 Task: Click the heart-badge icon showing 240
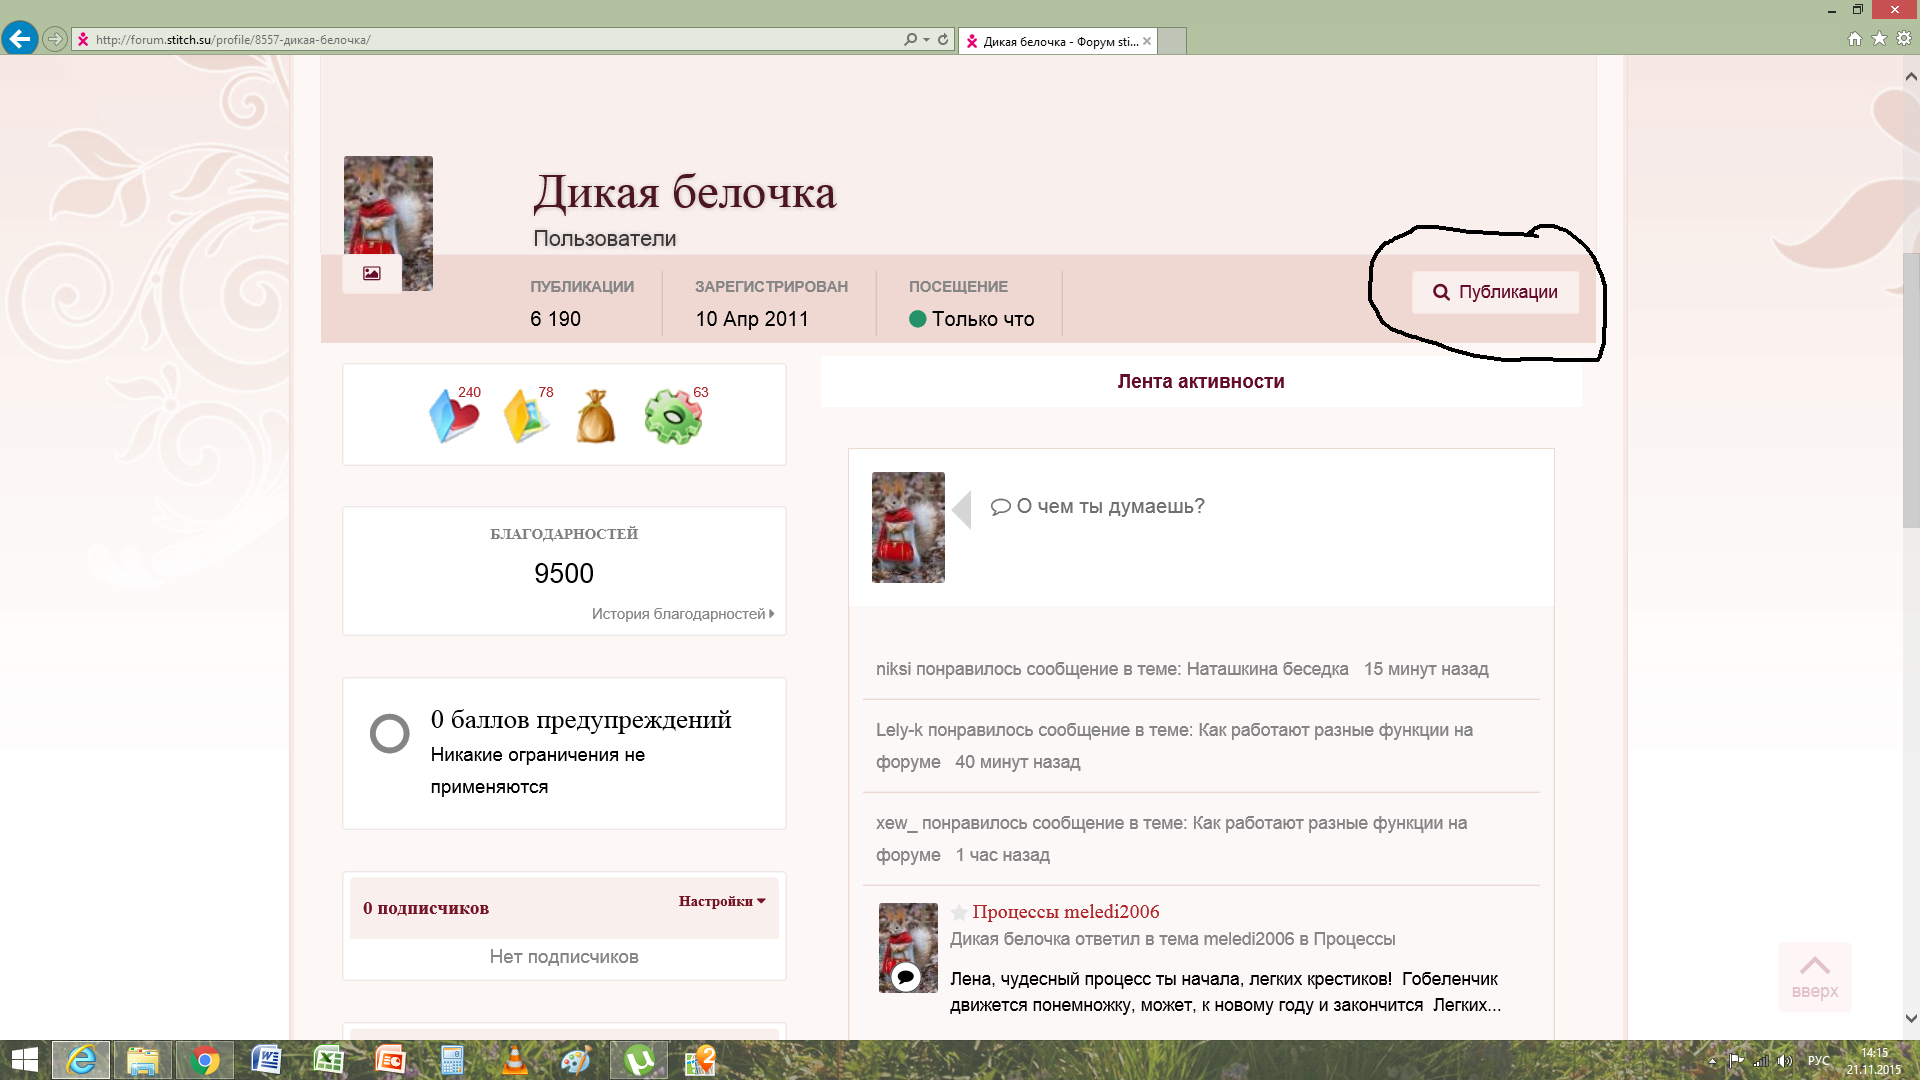coord(454,416)
